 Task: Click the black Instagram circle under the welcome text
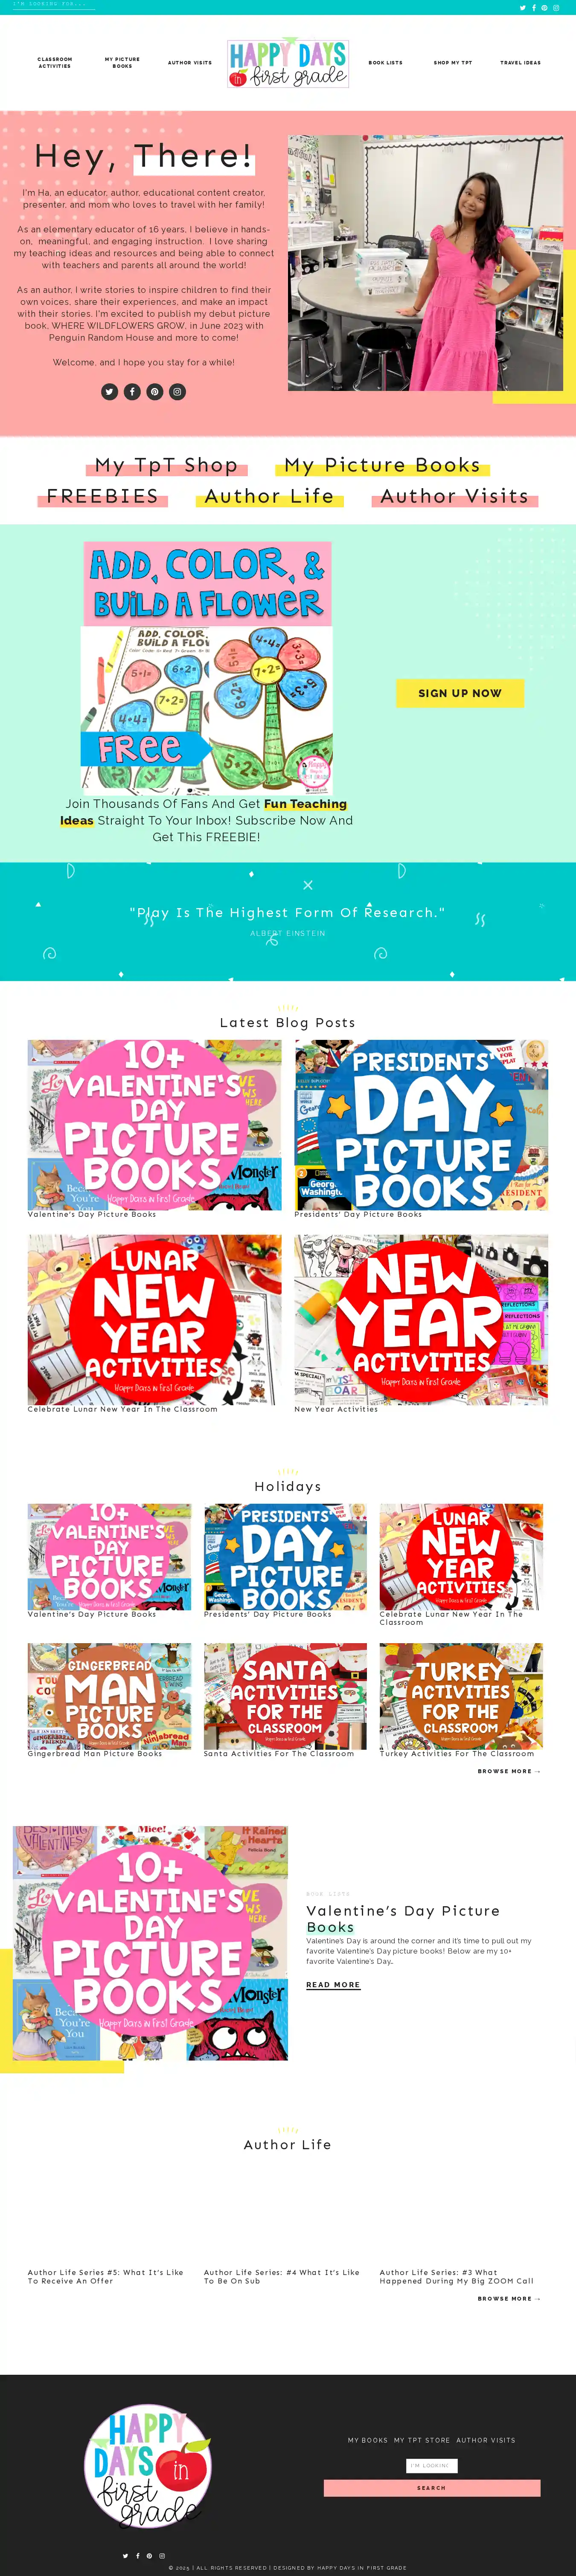point(177,392)
